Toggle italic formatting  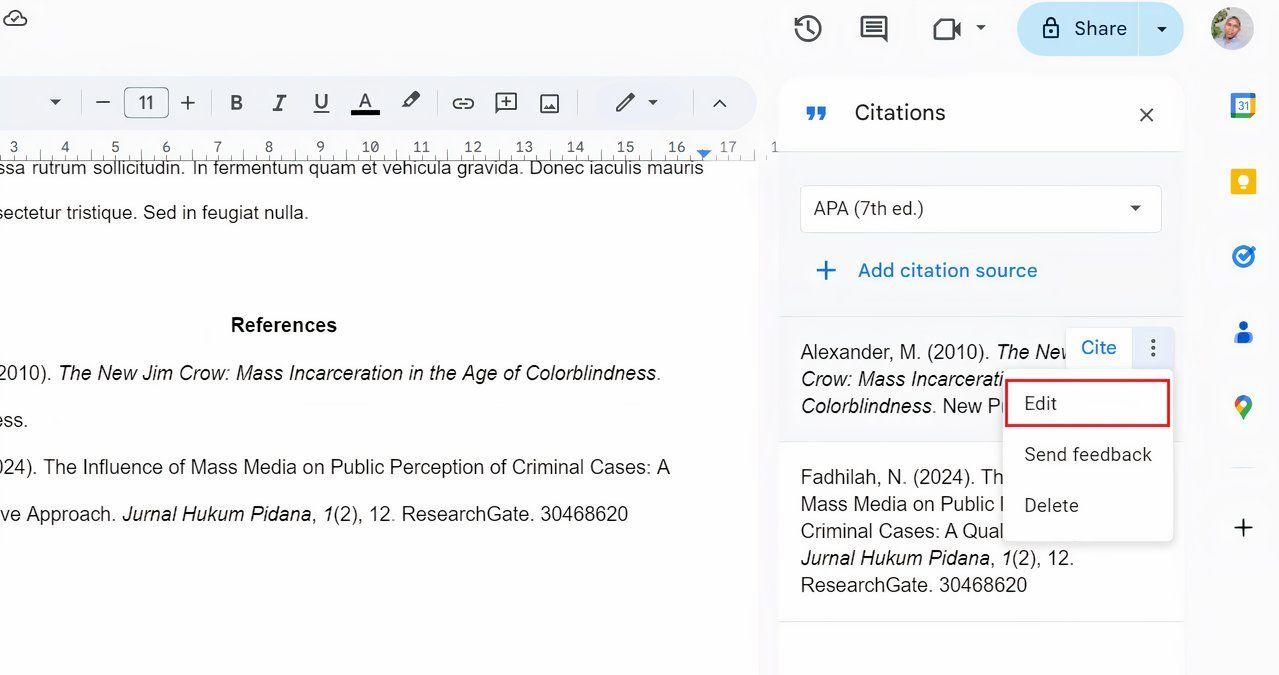(x=278, y=102)
